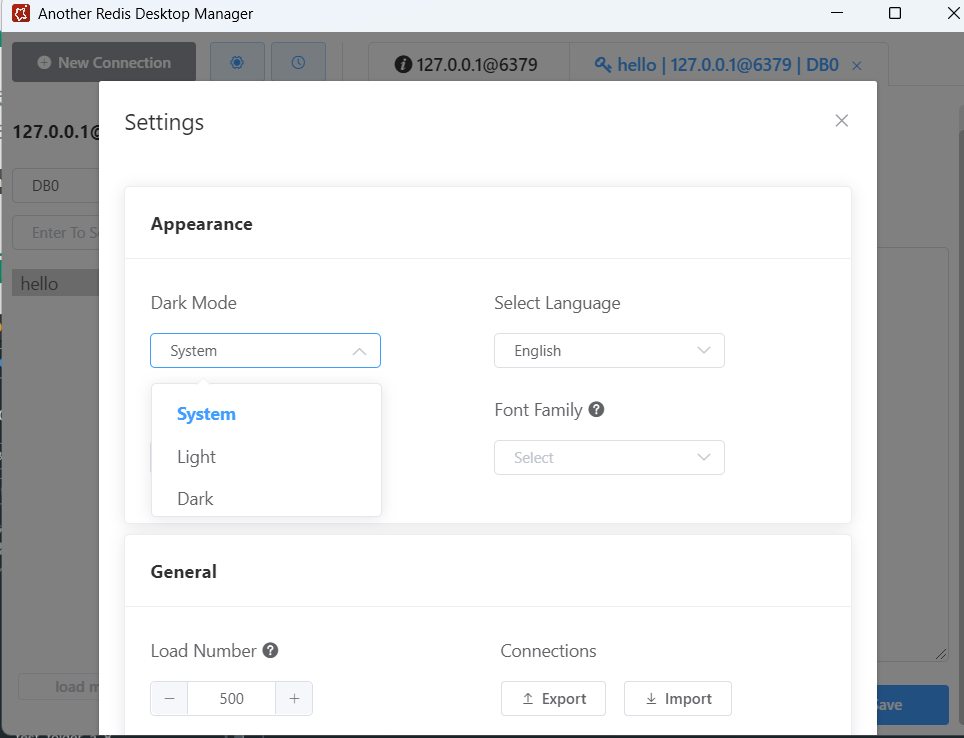Click the load more button
The height and width of the screenshot is (738, 964).
tap(59, 686)
